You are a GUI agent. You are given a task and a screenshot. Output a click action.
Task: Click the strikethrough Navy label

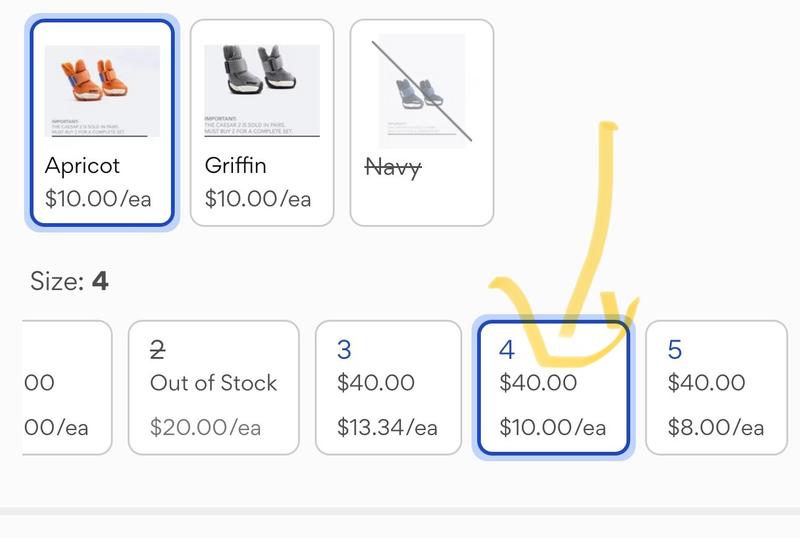click(x=392, y=165)
